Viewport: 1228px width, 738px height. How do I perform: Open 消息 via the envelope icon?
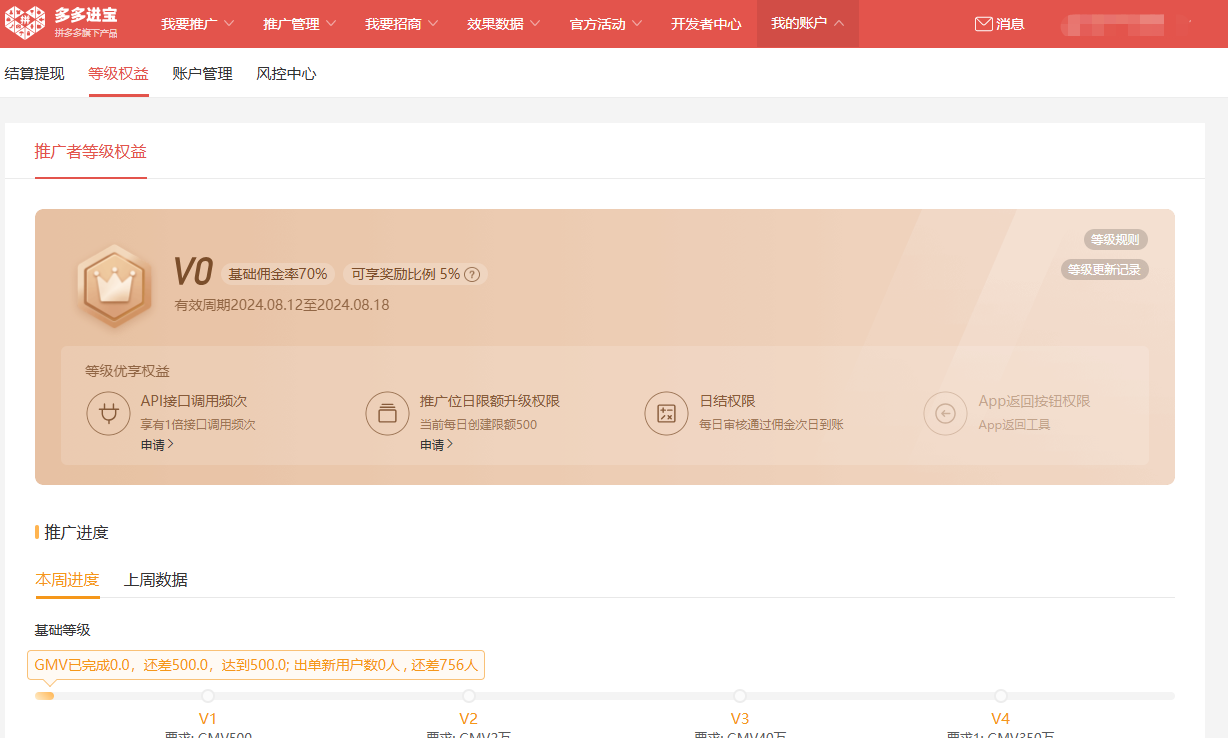point(983,24)
